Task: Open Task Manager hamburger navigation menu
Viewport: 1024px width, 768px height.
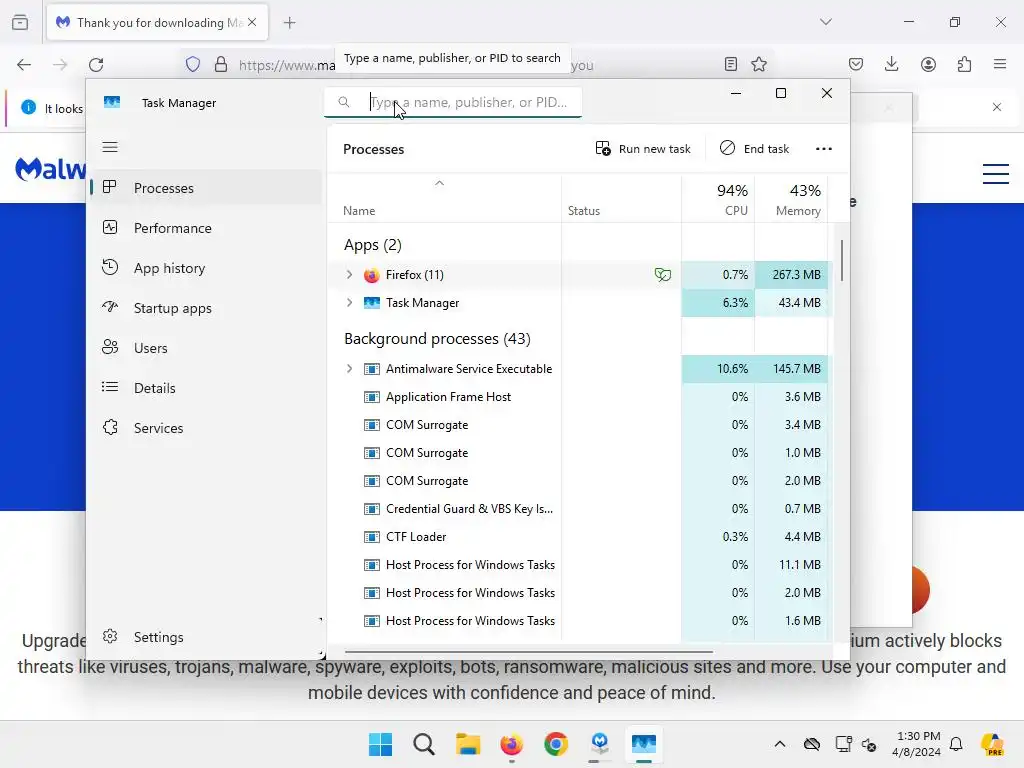Action: tap(110, 147)
